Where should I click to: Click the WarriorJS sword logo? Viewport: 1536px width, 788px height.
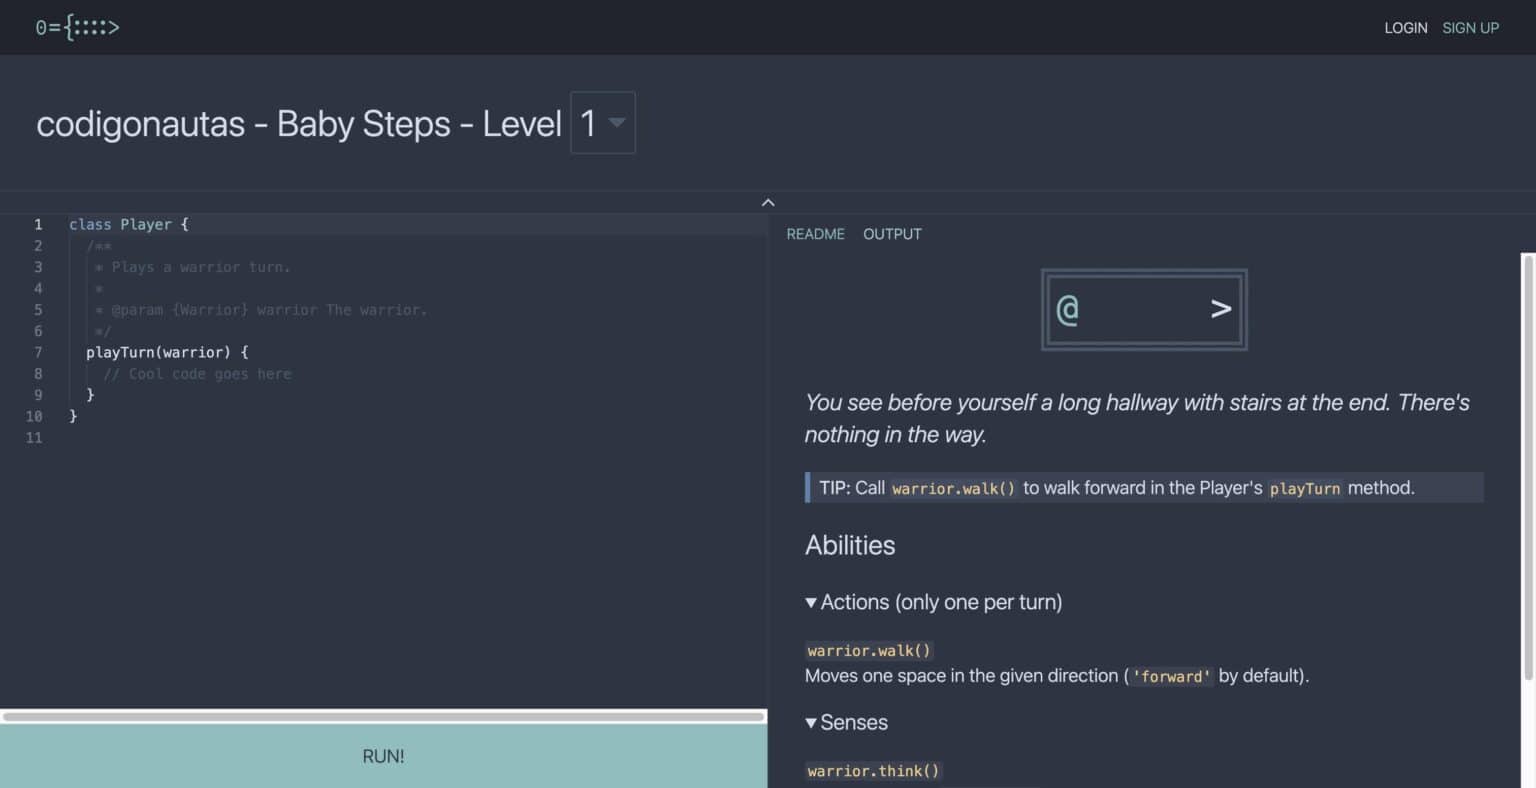pyautogui.click(x=78, y=27)
